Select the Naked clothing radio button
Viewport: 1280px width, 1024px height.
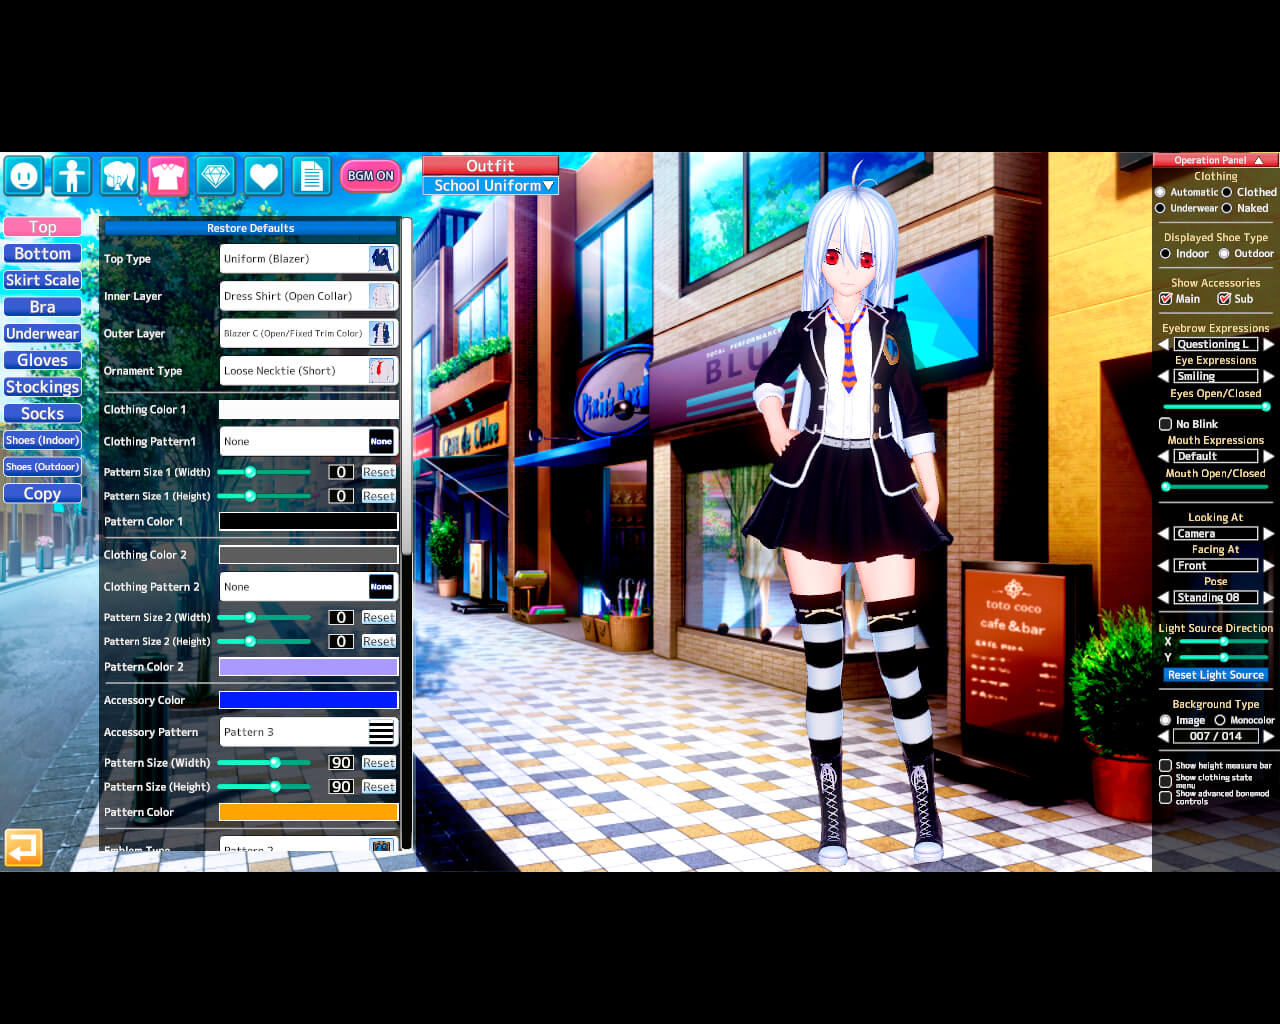pos(1227,208)
